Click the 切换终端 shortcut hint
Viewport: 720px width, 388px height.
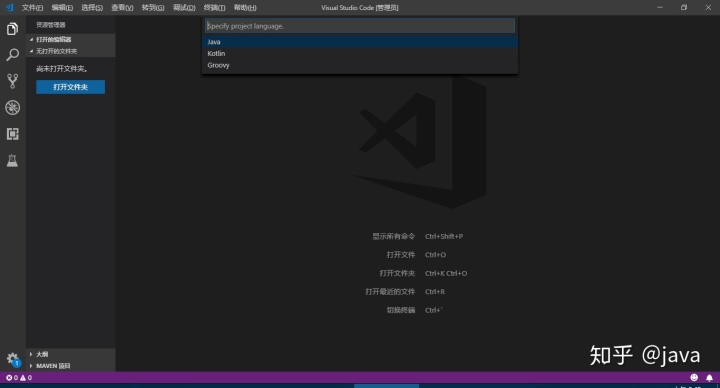[x=414, y=310]
